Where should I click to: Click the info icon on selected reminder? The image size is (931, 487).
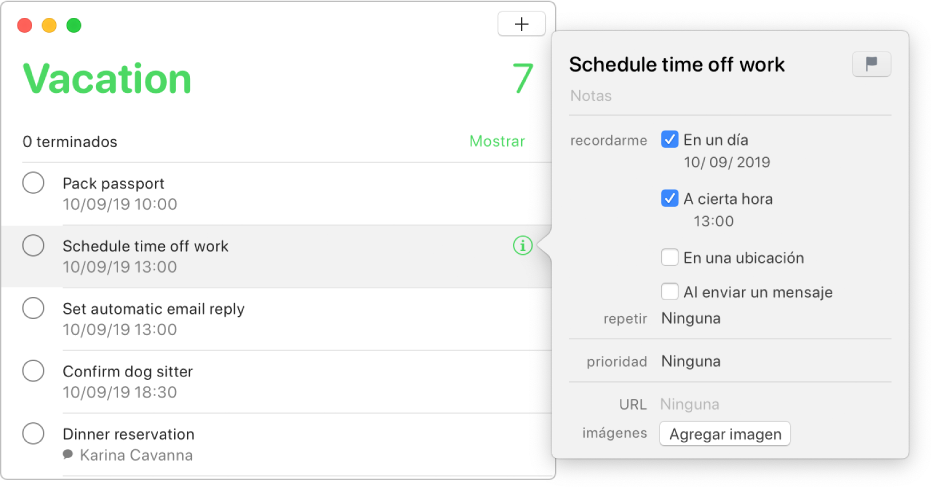tap(522, 245)
